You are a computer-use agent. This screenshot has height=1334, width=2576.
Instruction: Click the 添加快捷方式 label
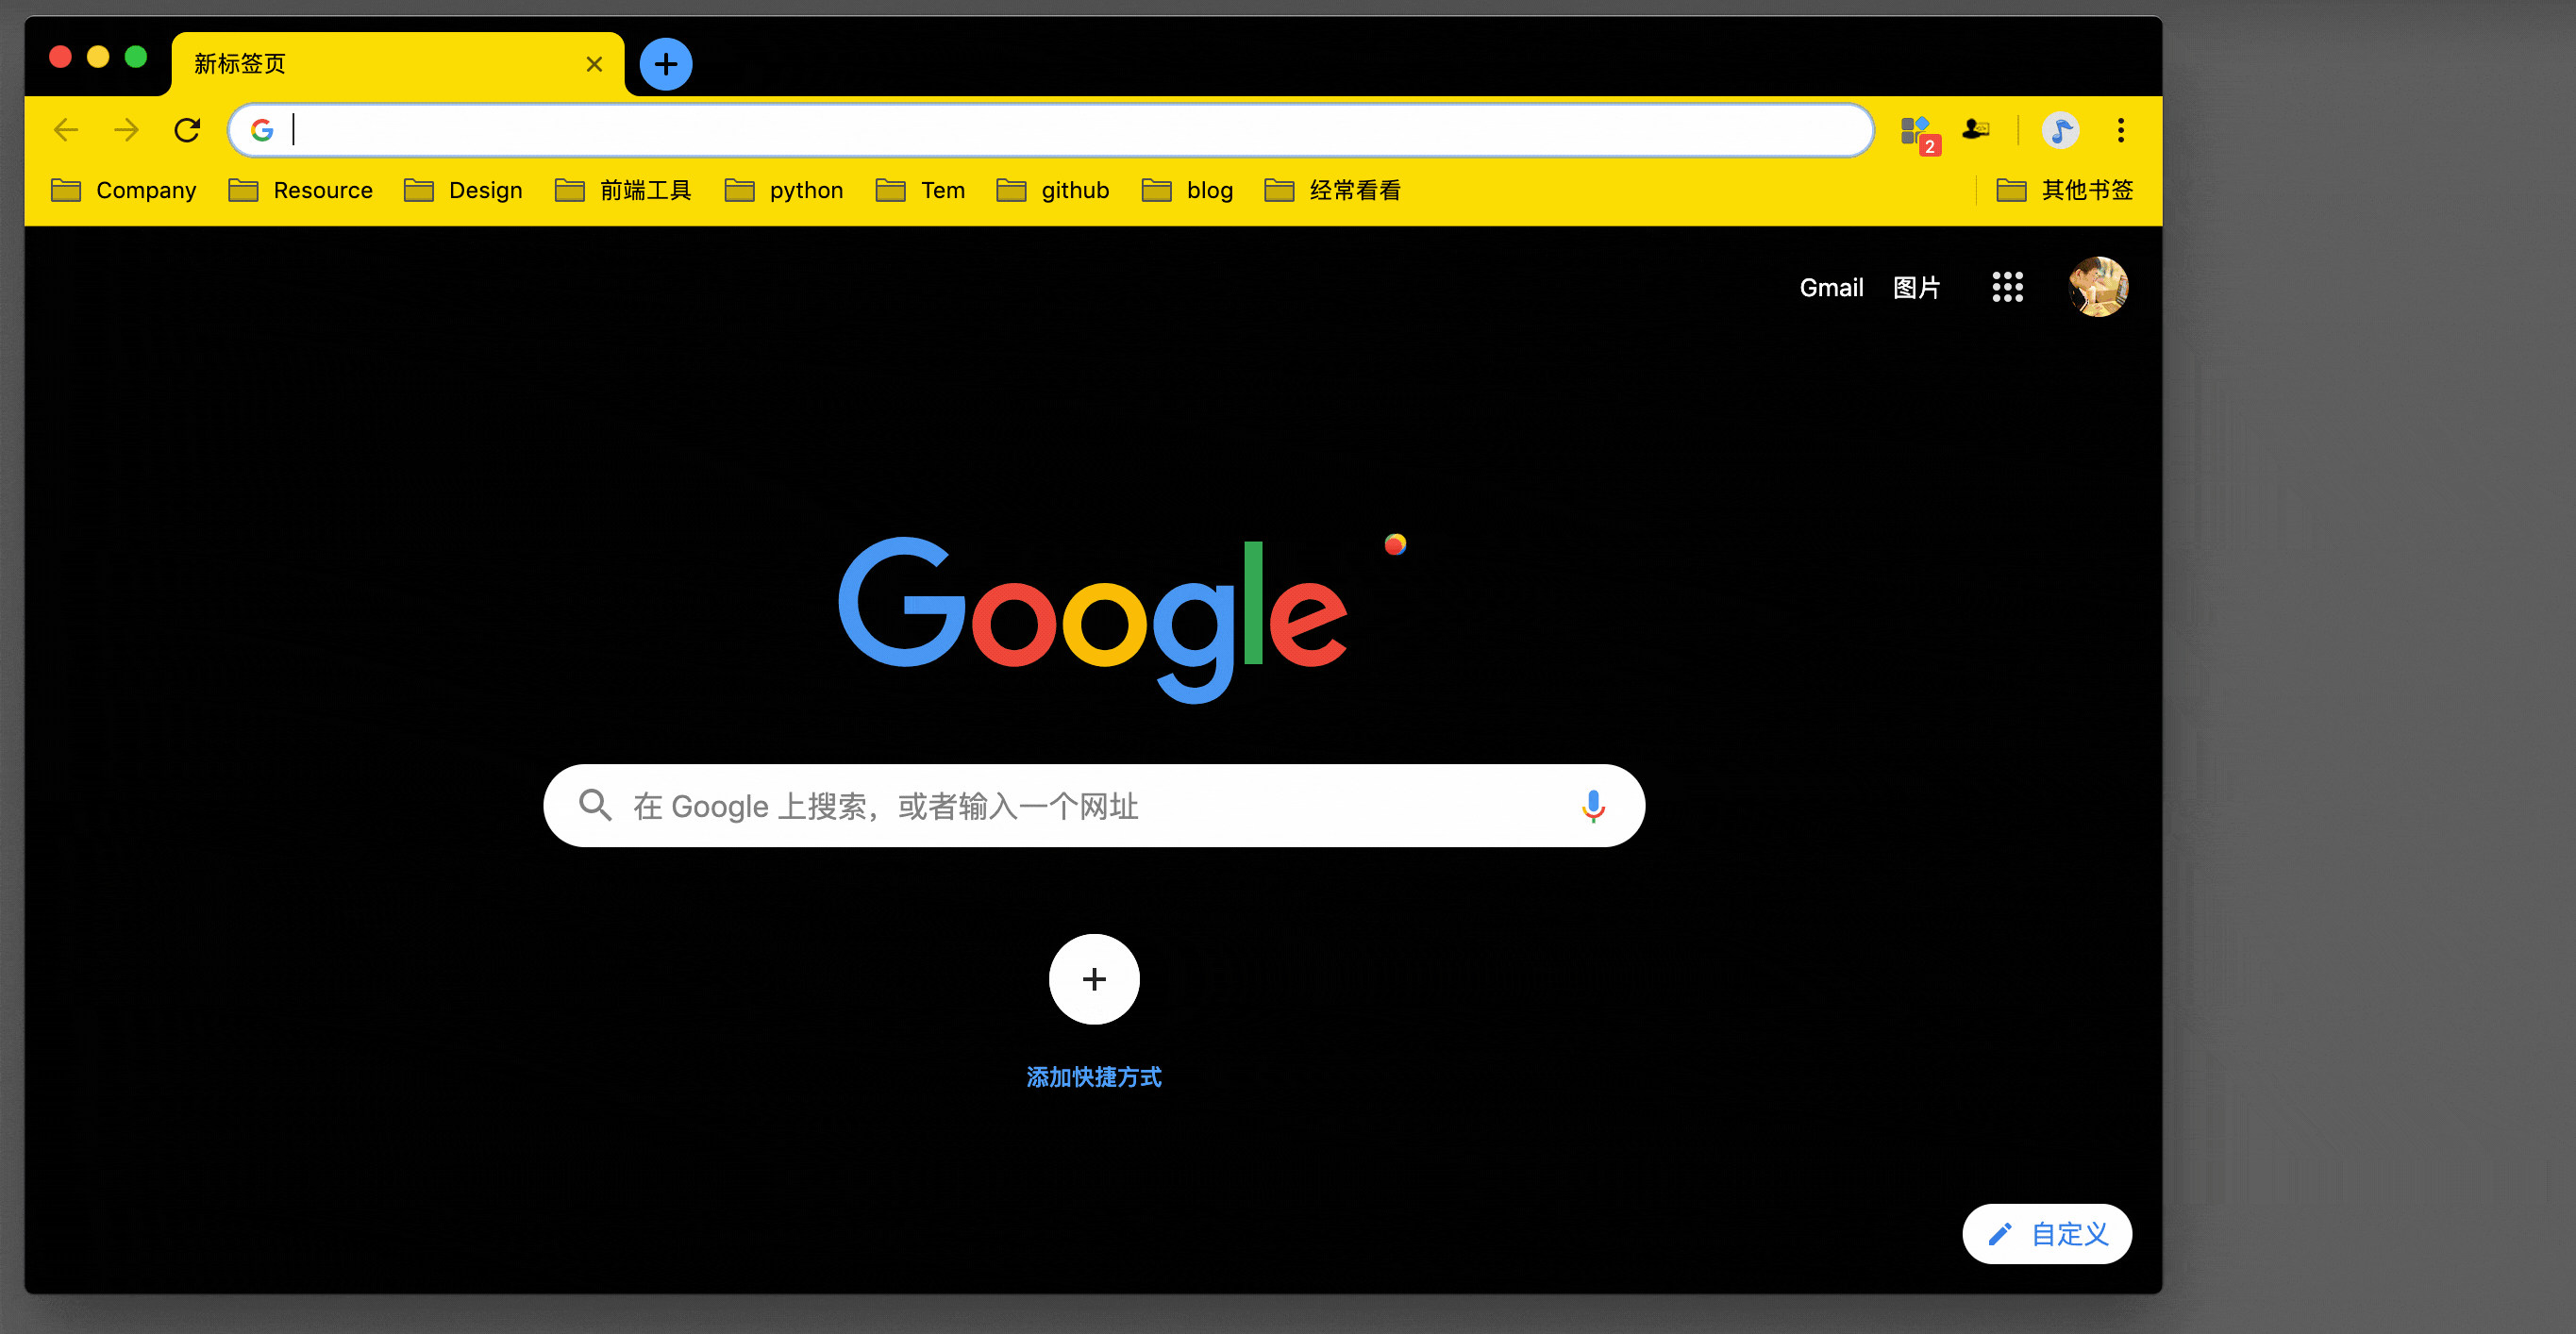(1093, 1077)
